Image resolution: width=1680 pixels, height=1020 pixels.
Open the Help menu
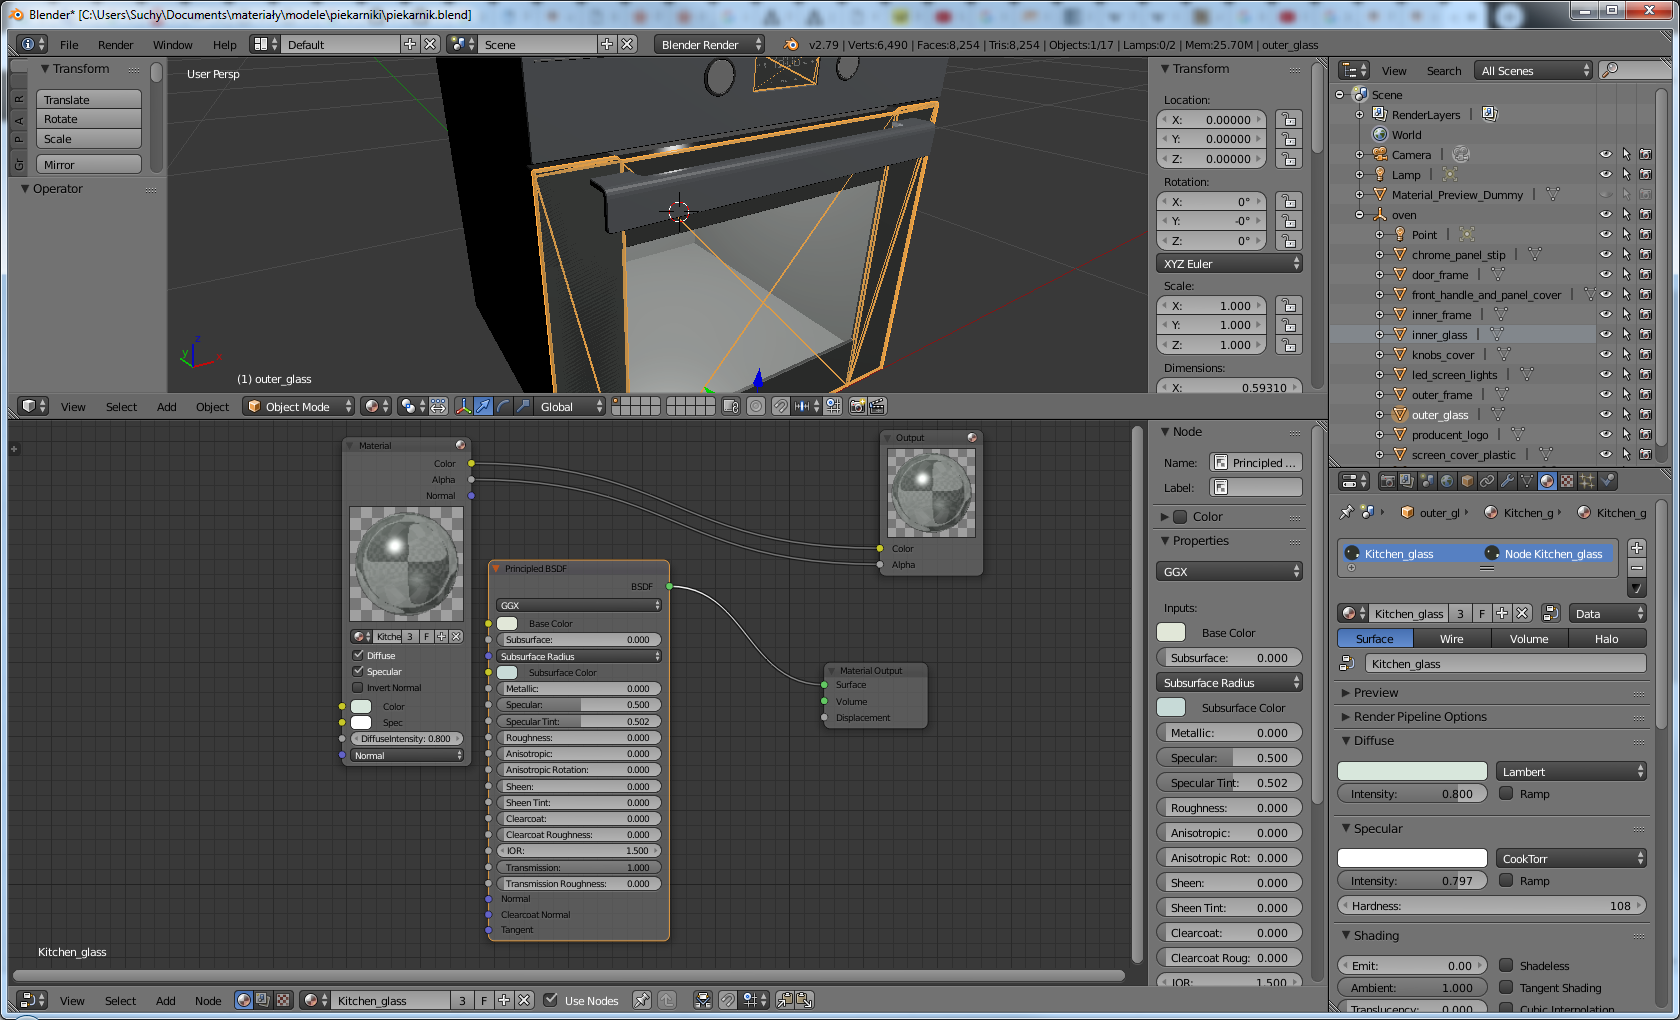[225, 45]
